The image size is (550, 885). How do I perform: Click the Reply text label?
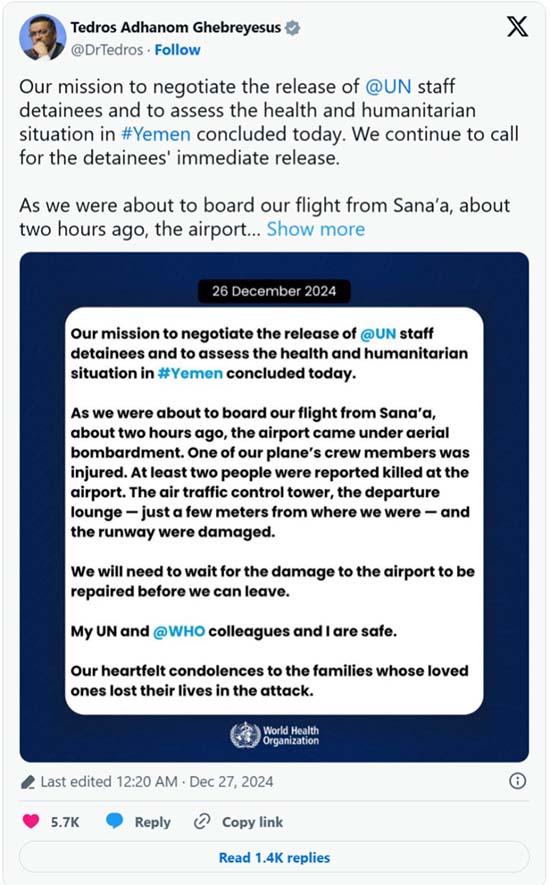pos(152,822)
